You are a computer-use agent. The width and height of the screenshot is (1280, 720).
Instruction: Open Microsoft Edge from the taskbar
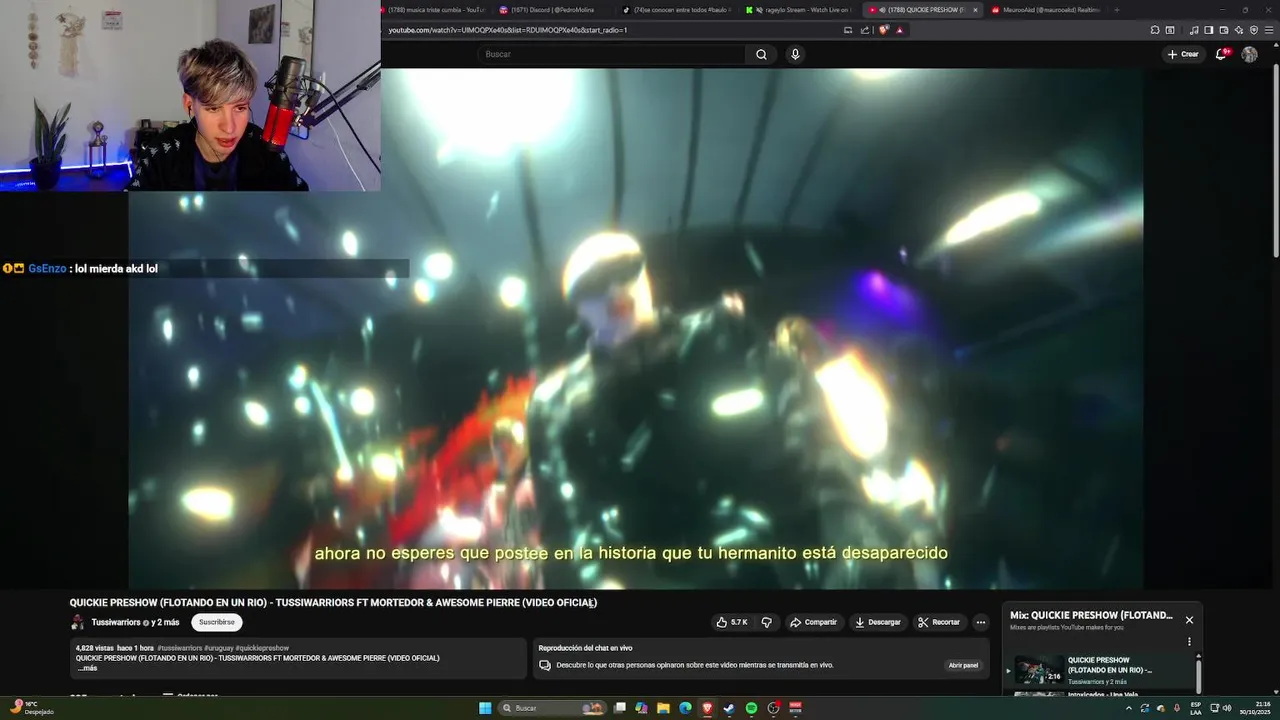pos(685,708)
